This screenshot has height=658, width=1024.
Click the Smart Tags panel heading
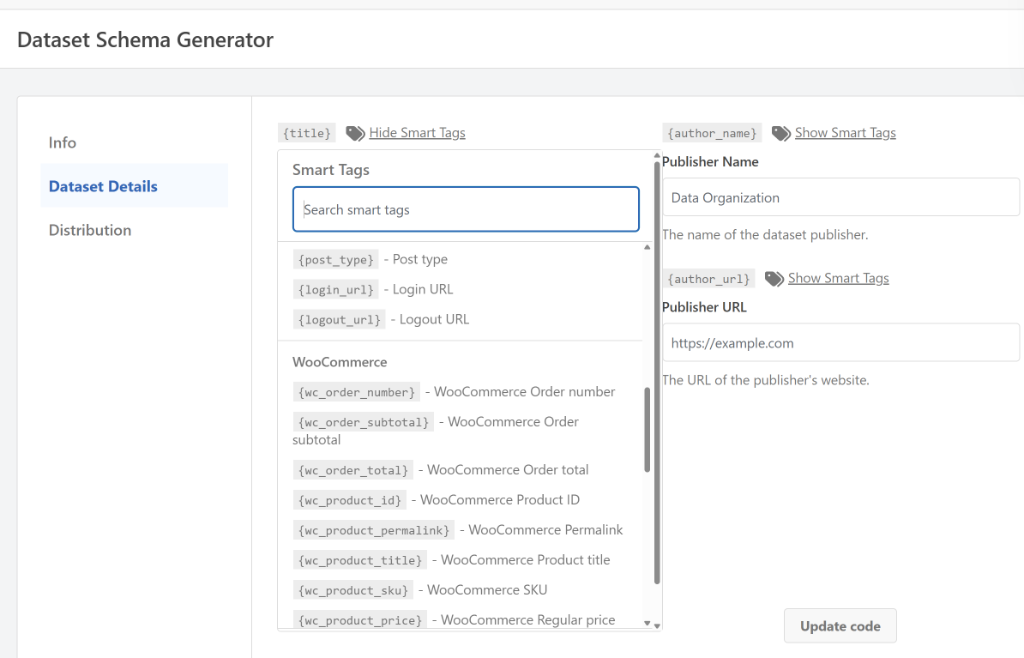pyautogui.click(x=330, y=170)
